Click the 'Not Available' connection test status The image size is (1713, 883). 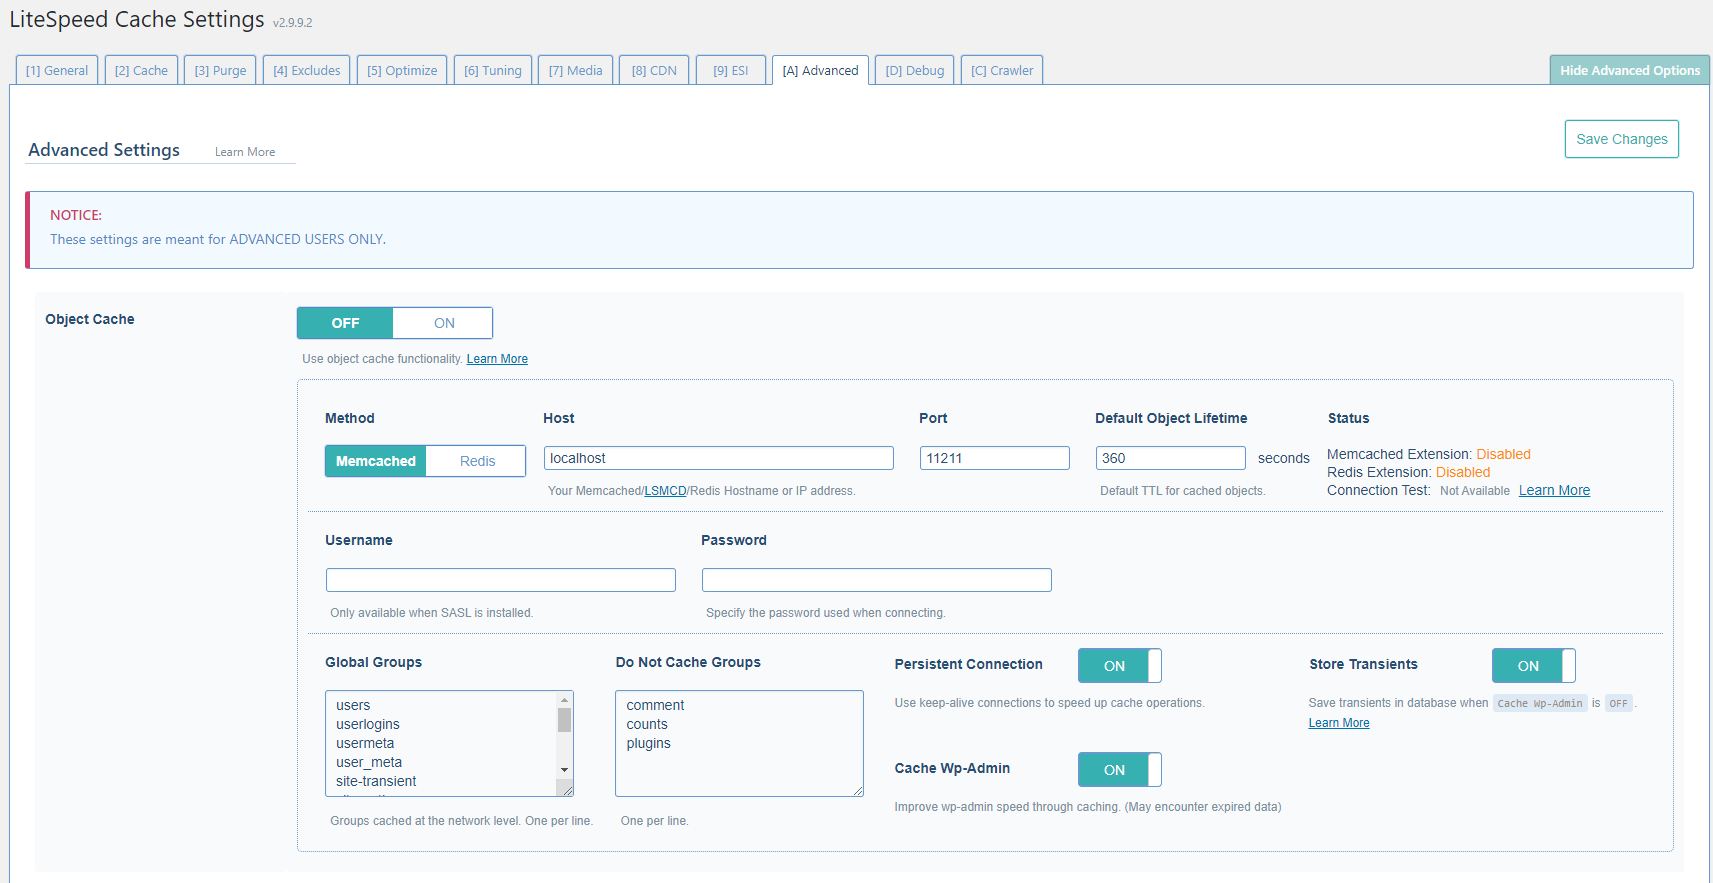pos(1475,491)
